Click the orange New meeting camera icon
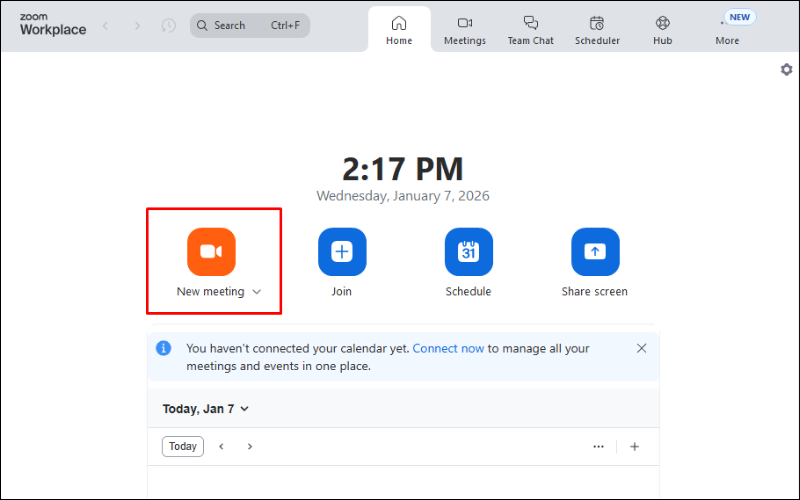Viewport: 800px width, 500px height. (x=211, y=252)
